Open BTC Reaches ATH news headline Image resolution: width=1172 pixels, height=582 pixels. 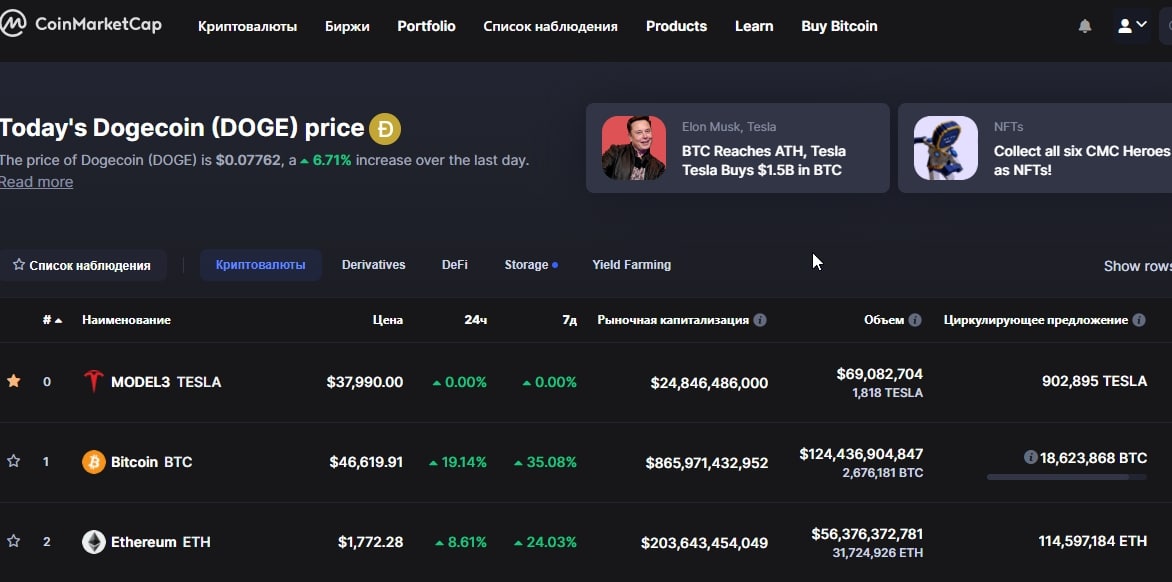[764, 161]
